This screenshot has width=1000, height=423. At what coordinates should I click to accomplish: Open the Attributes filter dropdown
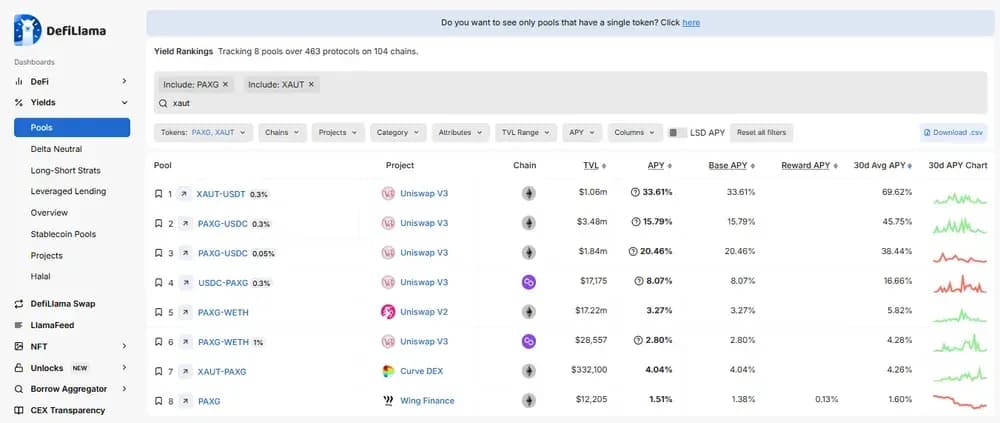[460, 132]
